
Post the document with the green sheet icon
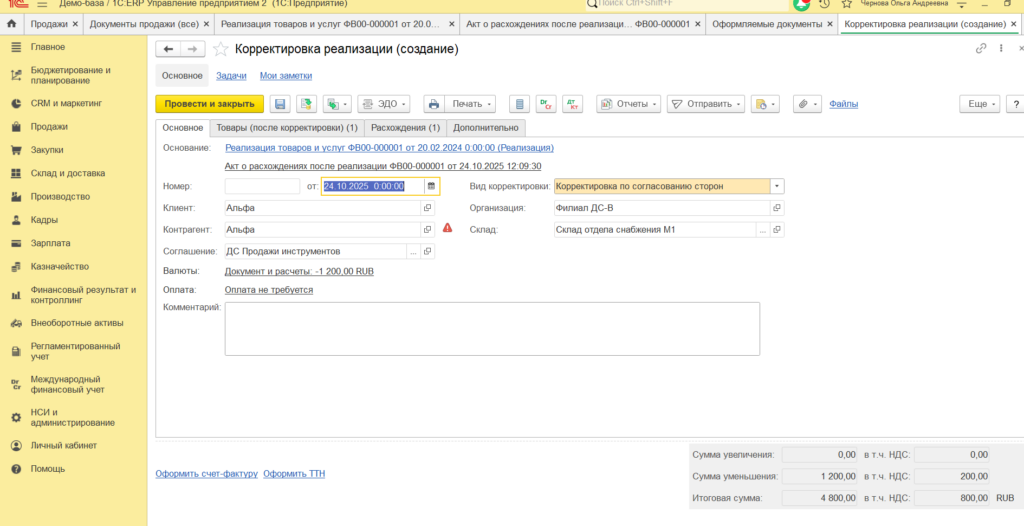(x=306, y=104)
